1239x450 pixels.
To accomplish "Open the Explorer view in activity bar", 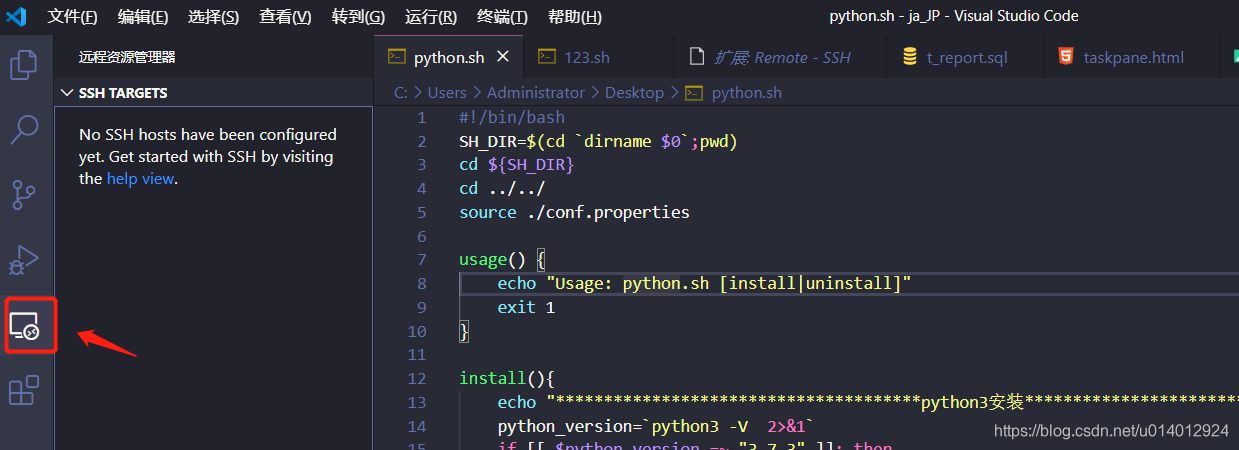I will tap(24, 65).
